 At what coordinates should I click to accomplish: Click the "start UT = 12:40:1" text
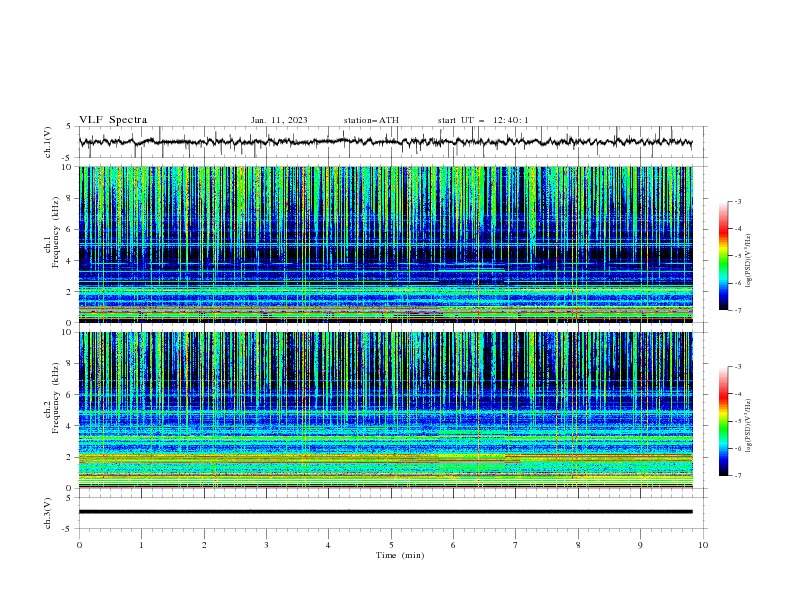click(483, 120)
